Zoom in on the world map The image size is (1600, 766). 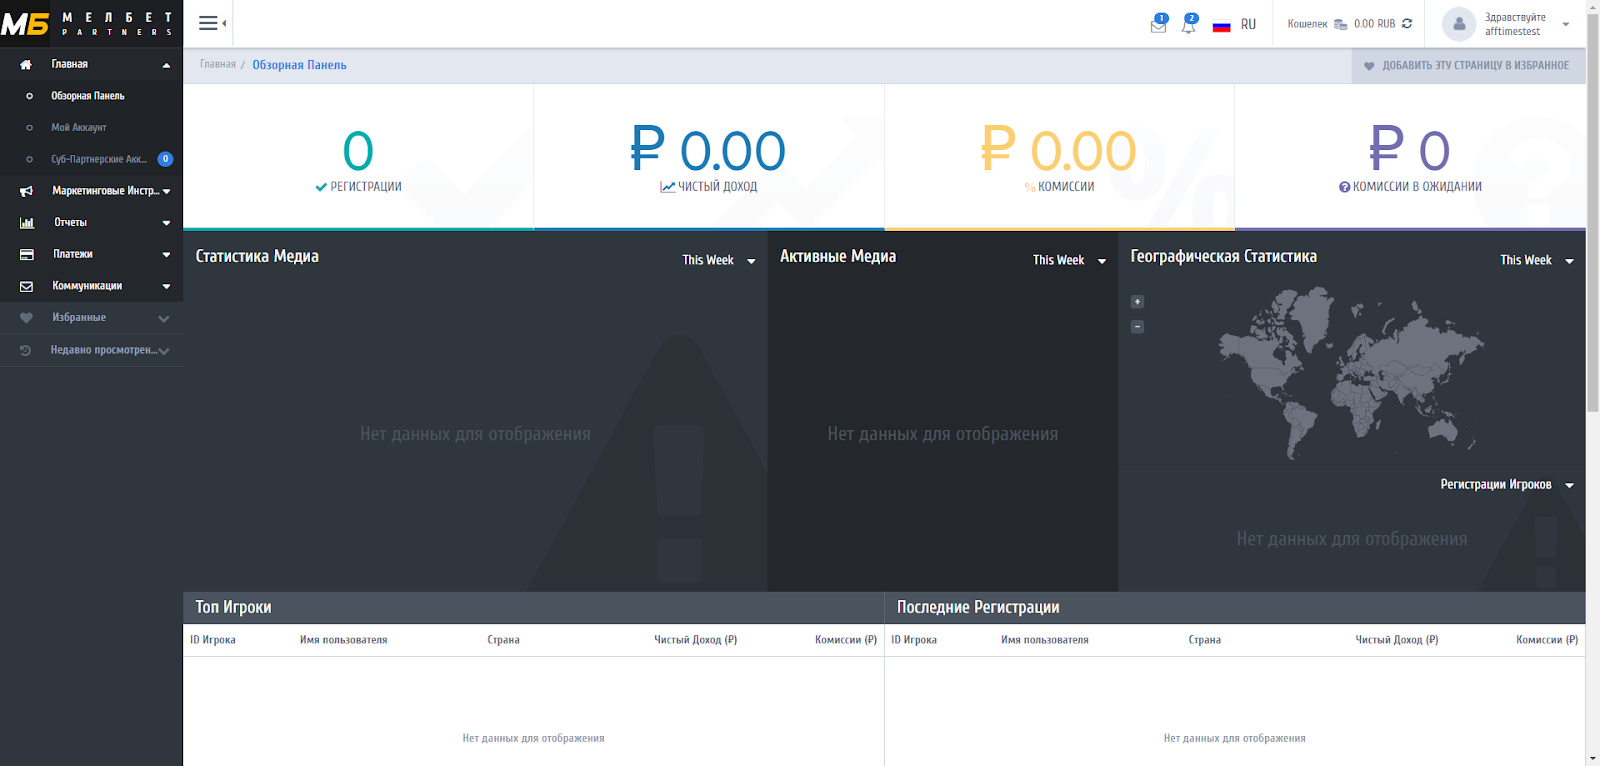click(x=1137, y=301)
